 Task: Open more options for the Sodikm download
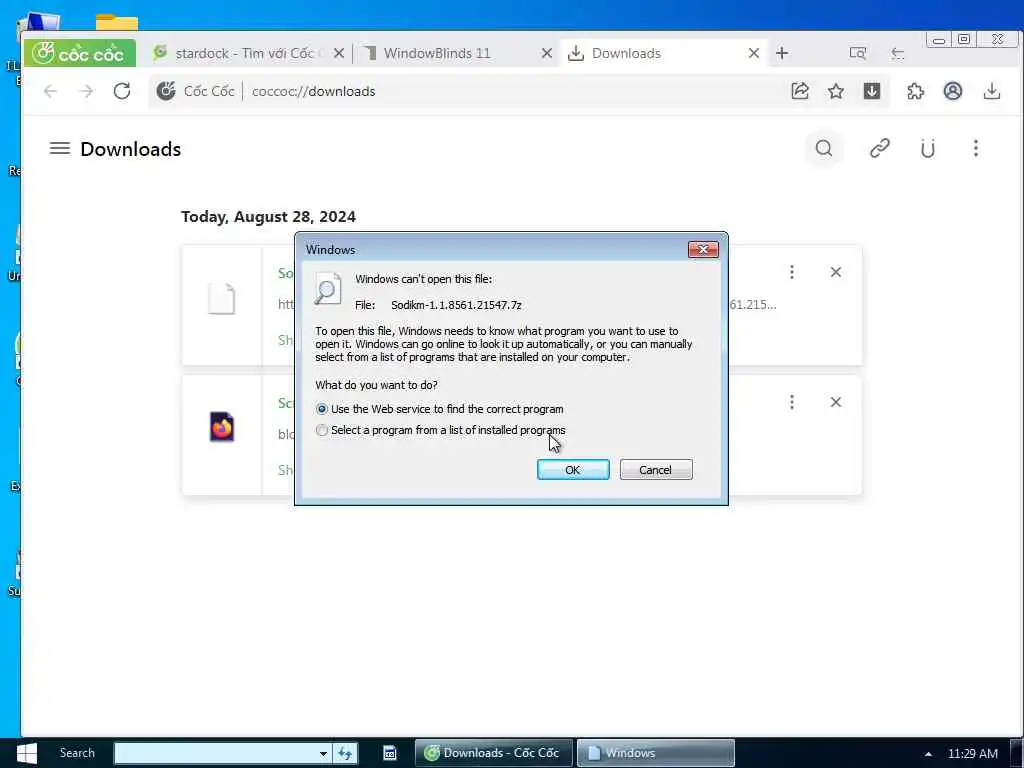792,272
